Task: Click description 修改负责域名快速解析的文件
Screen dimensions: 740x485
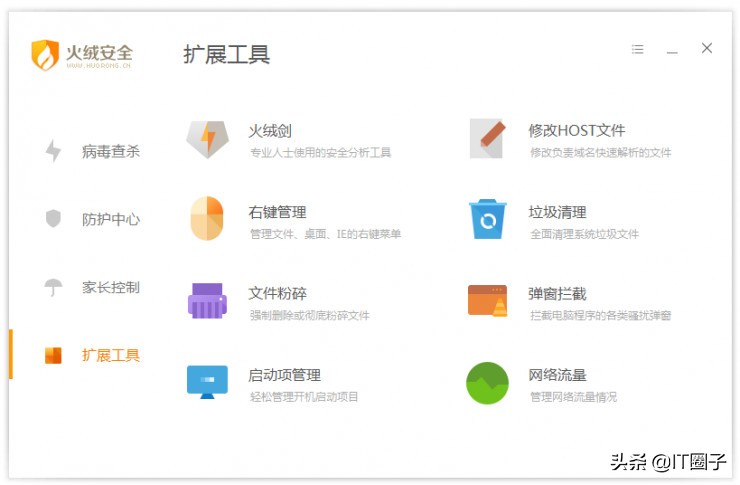Action: coord(601,152)
